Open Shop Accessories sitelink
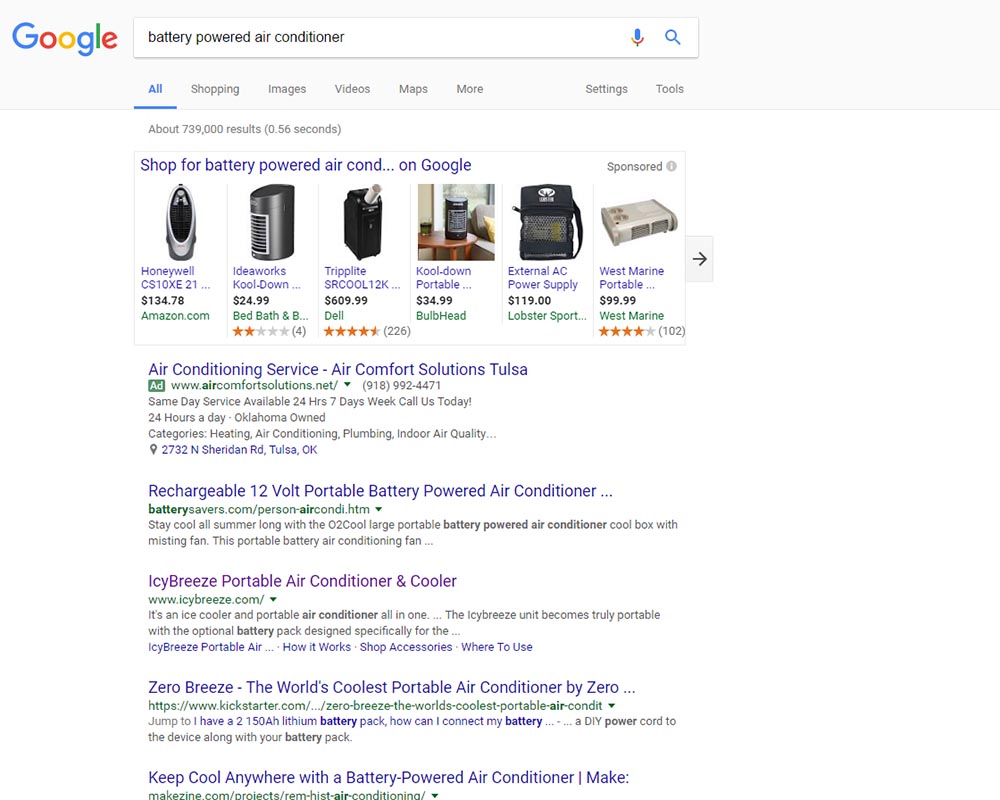Viewport: 1000px width, 800px height. [x=406, y=647]
